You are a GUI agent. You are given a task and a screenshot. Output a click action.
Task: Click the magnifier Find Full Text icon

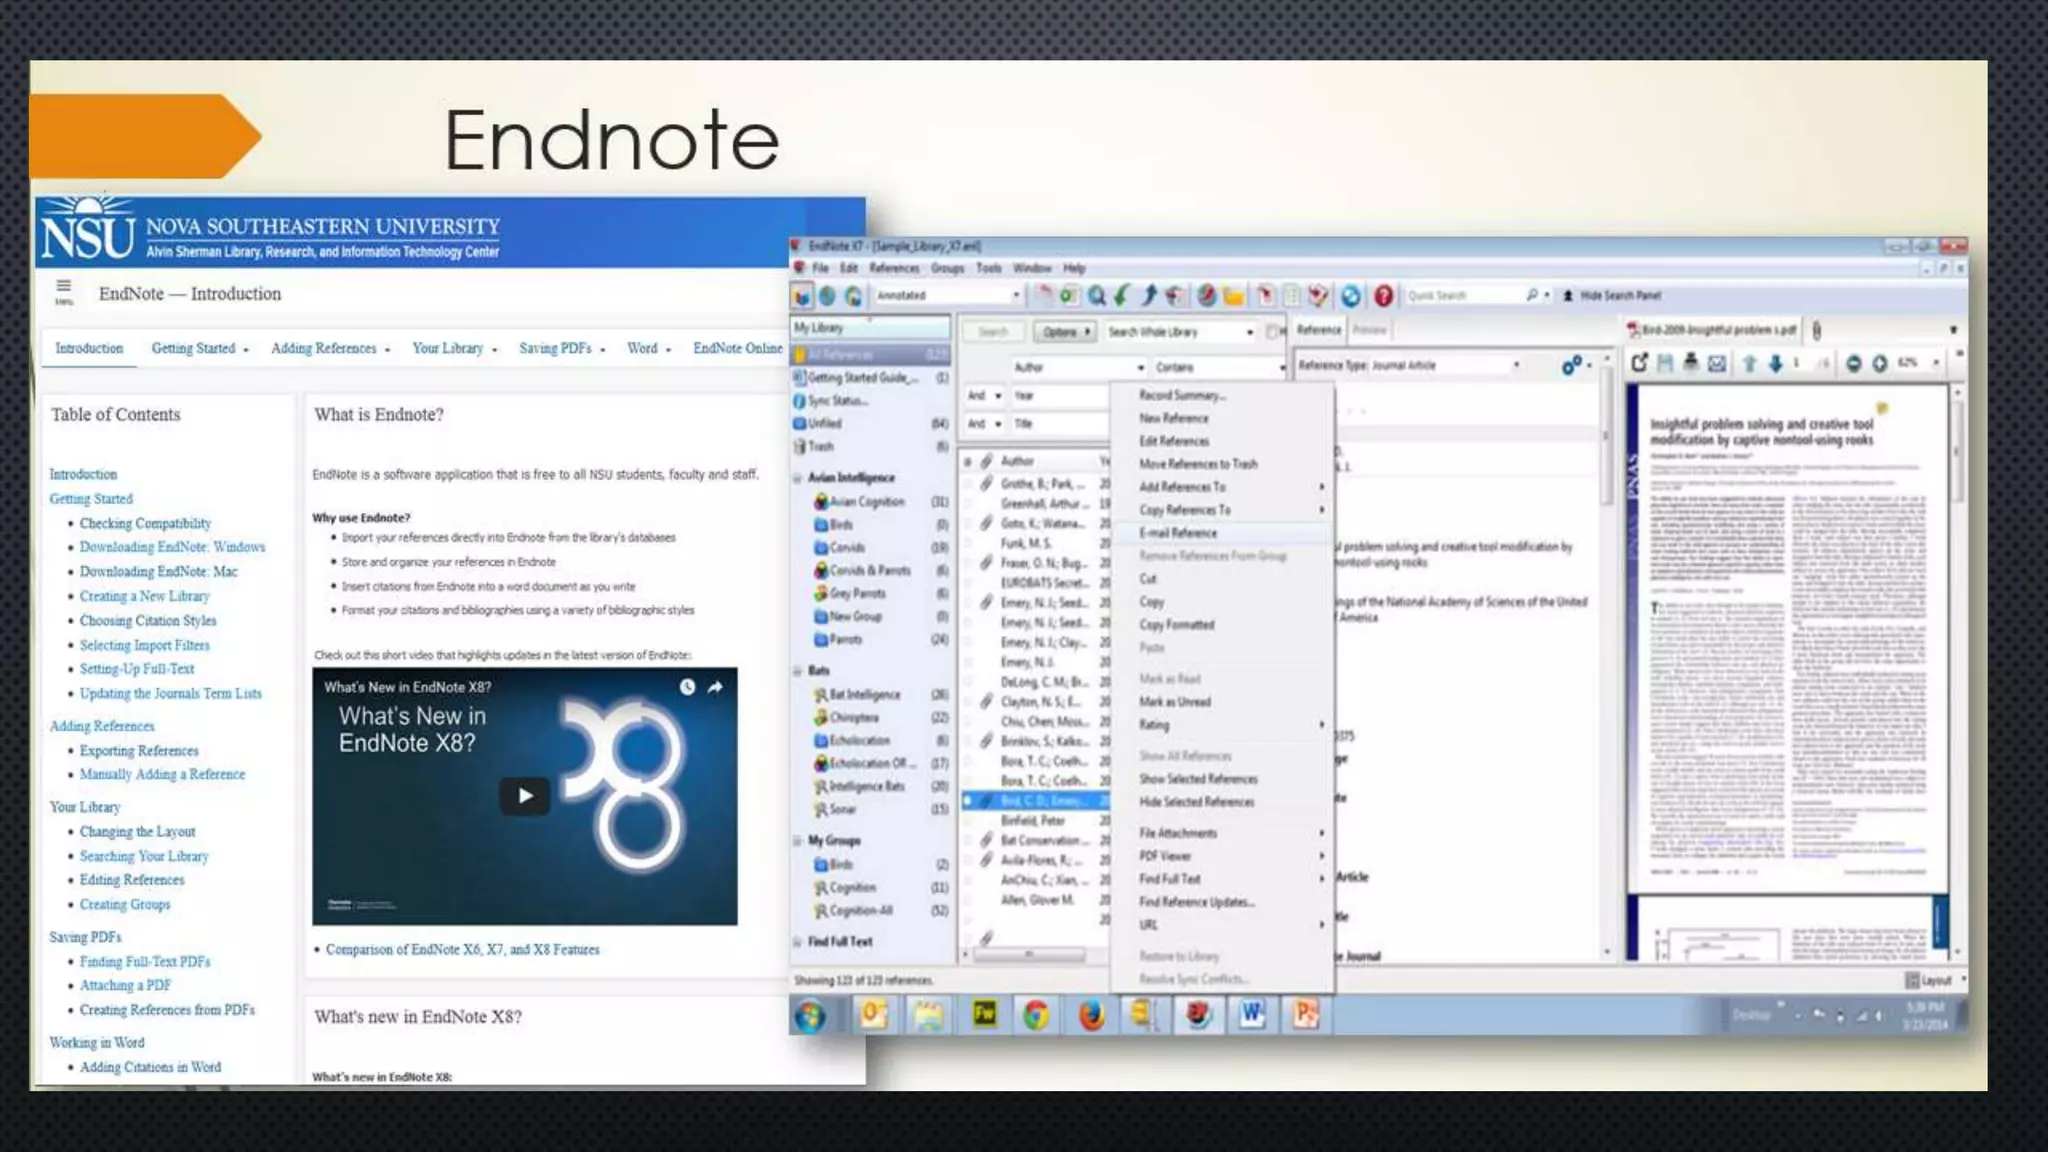pos(1097,296)
